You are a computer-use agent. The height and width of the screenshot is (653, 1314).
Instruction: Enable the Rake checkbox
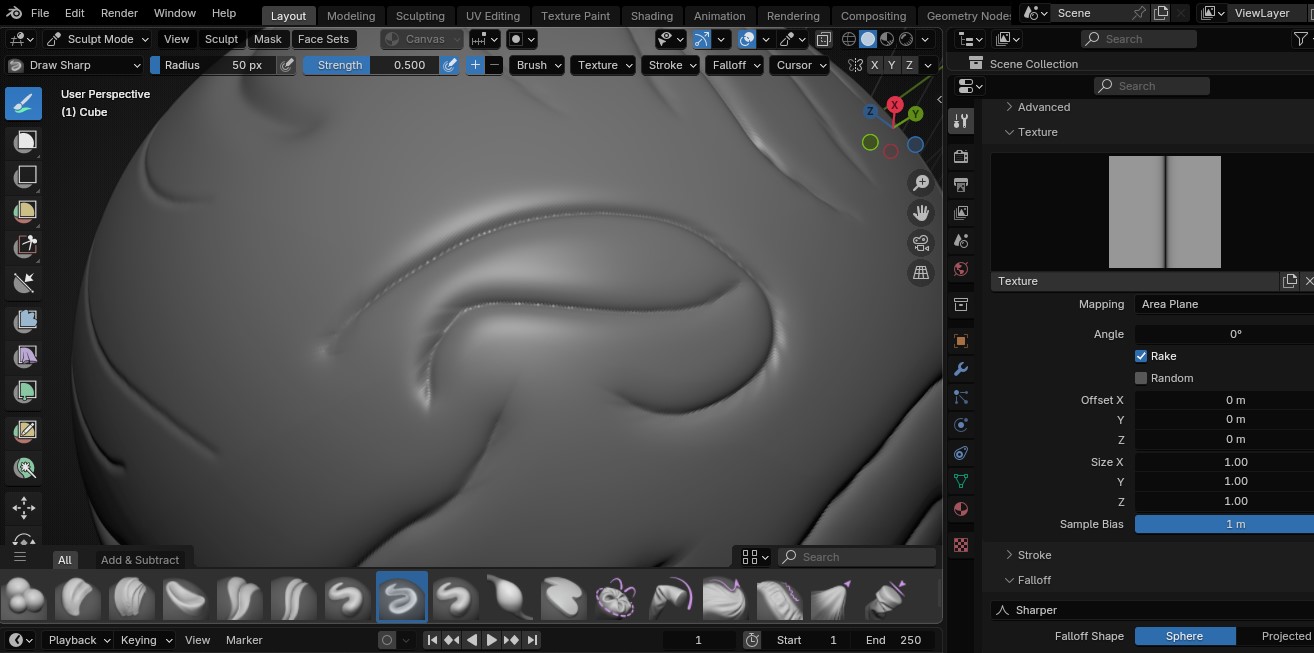coord(1141,356)
